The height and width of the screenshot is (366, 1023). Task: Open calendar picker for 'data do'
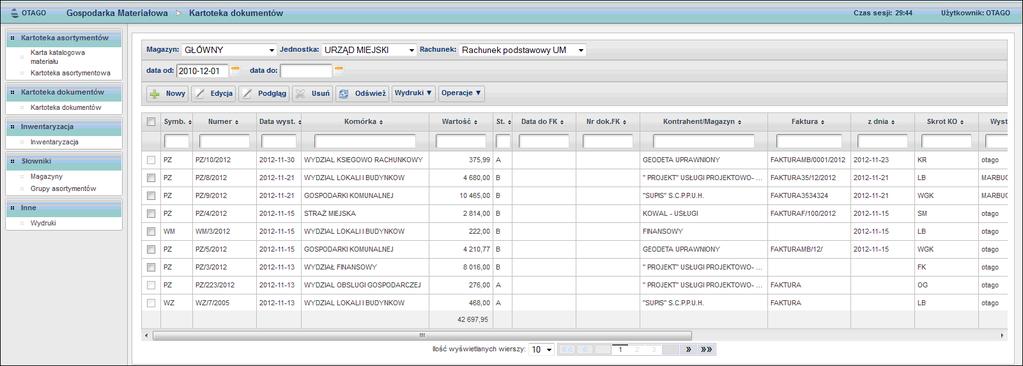tap(339, 70)
